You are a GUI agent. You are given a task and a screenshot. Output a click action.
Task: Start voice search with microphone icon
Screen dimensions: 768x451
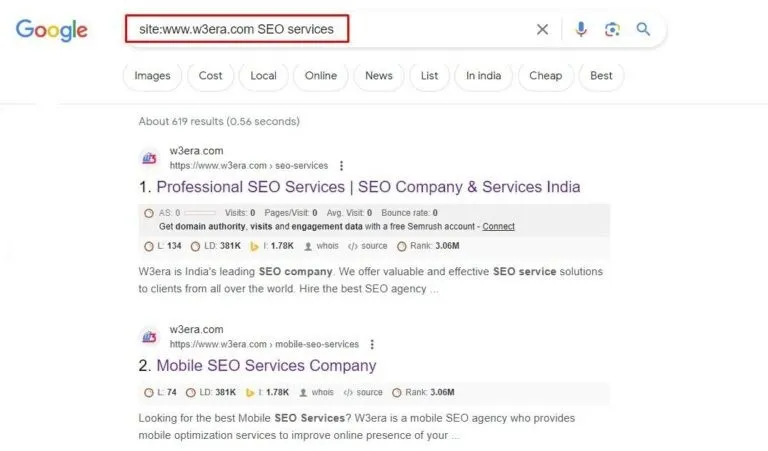[x=581, y=29]
